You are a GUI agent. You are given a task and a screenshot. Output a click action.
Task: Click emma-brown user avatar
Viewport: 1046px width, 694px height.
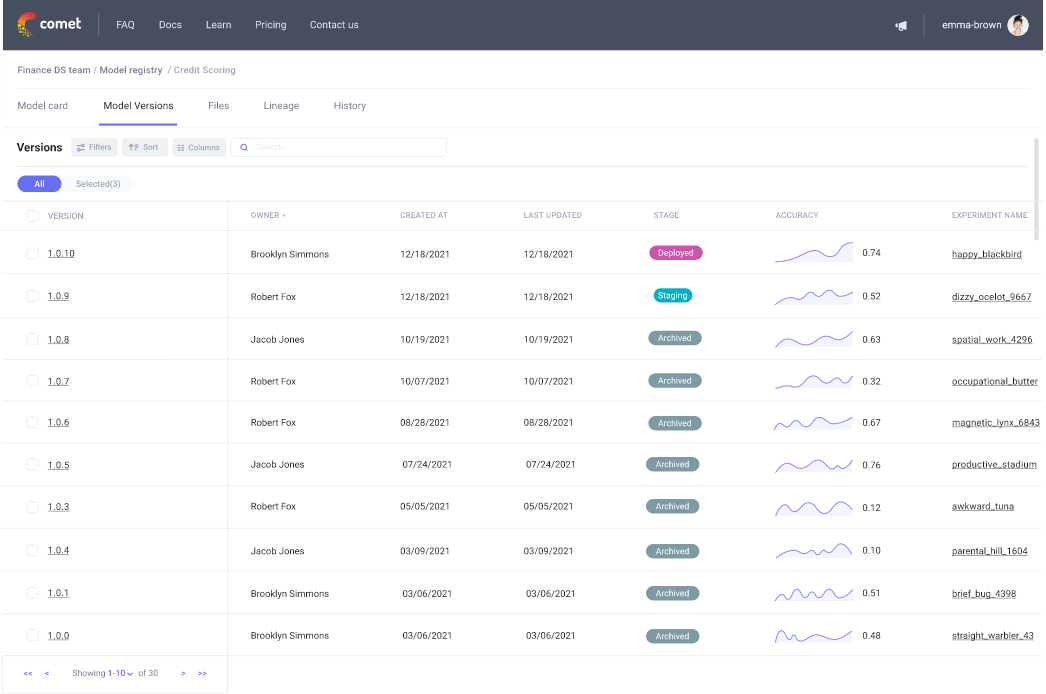coord(1017,25)
